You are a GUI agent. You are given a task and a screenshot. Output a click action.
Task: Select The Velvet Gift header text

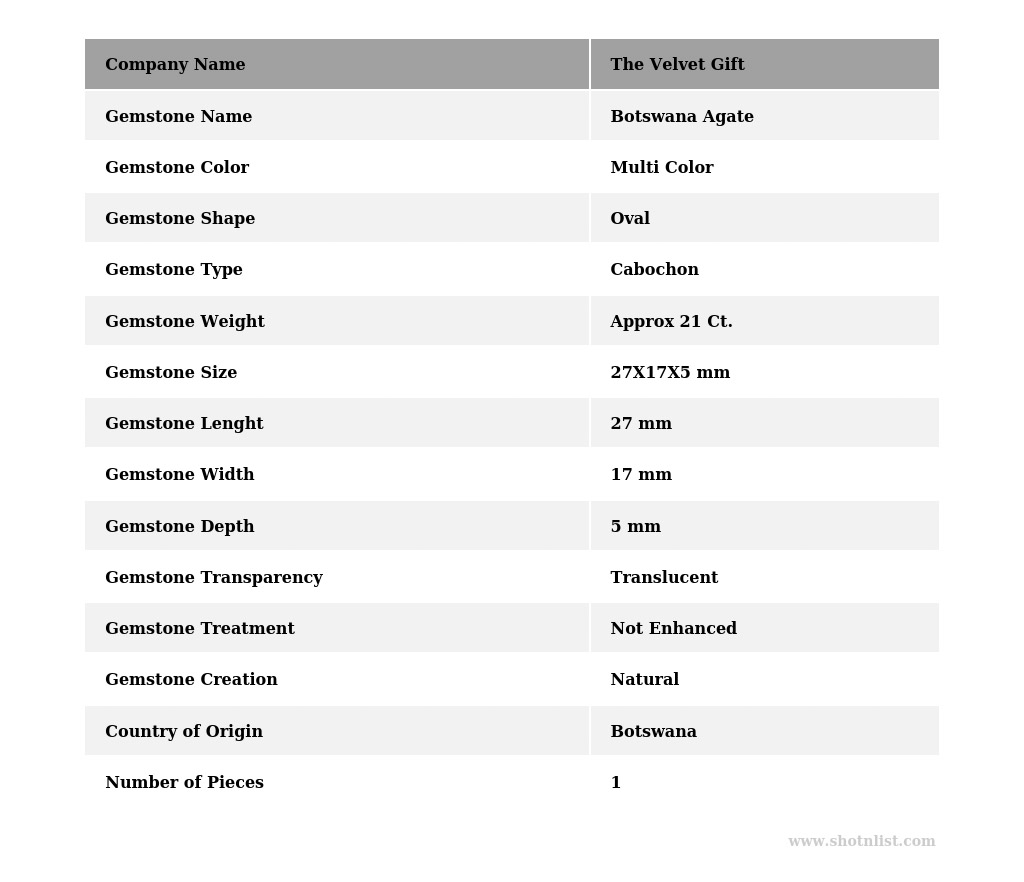point(677,65)
